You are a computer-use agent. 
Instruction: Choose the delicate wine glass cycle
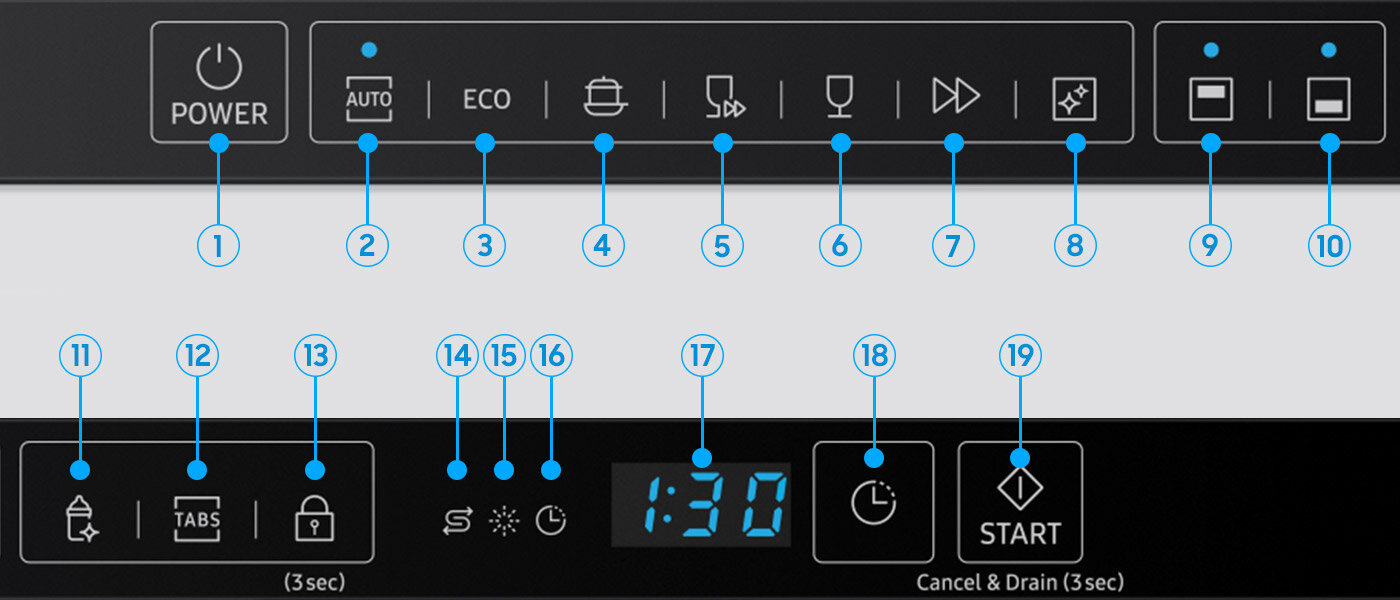(840, 98)
